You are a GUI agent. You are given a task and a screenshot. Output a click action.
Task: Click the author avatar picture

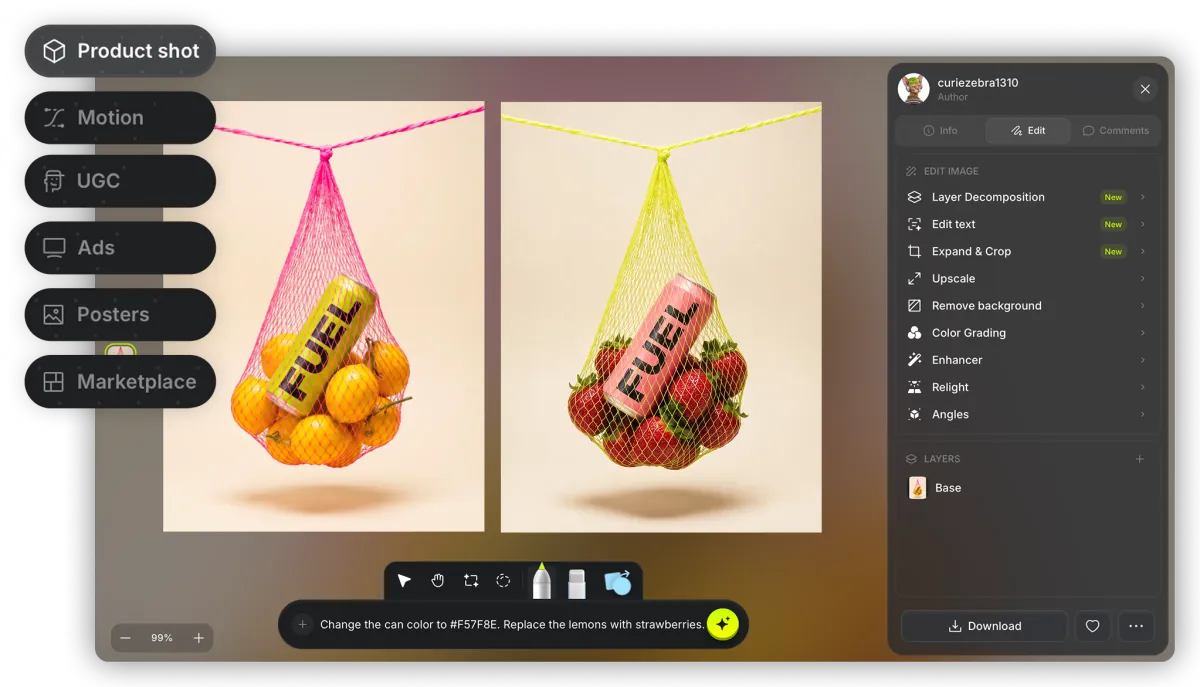[x=914, y=89]
